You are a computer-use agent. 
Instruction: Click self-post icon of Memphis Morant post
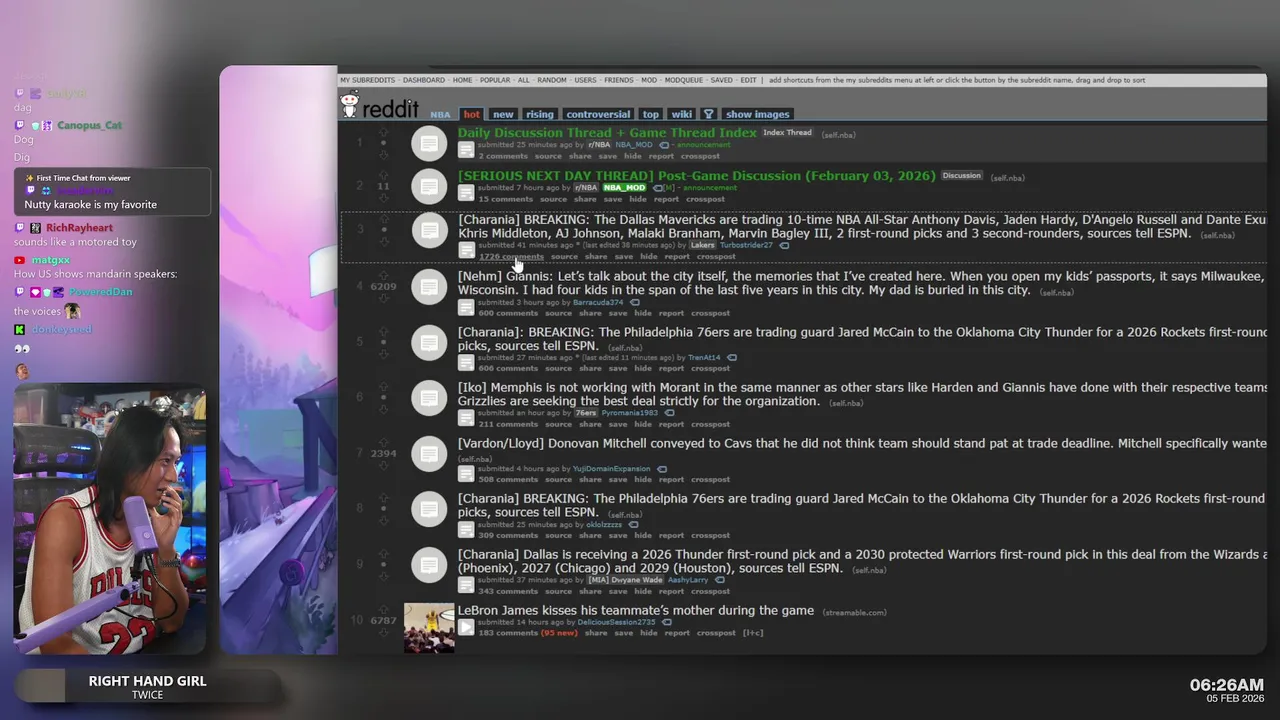point(429,397)
